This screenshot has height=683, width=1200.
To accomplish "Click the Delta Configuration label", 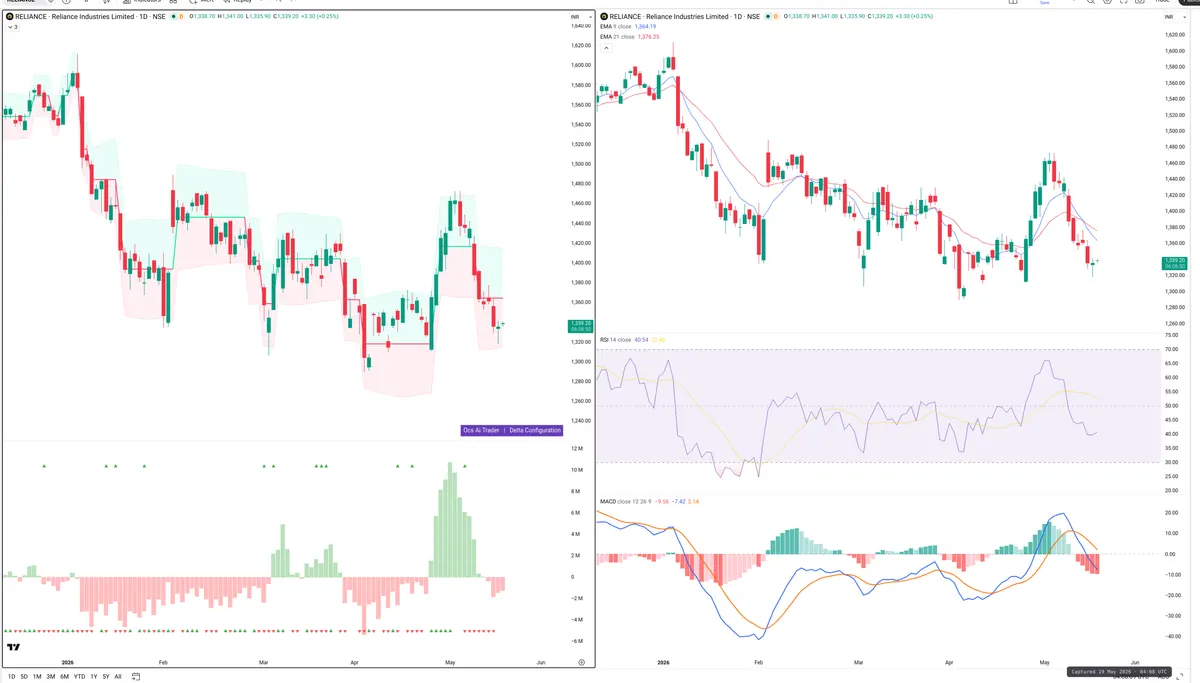I will (535, 430).
